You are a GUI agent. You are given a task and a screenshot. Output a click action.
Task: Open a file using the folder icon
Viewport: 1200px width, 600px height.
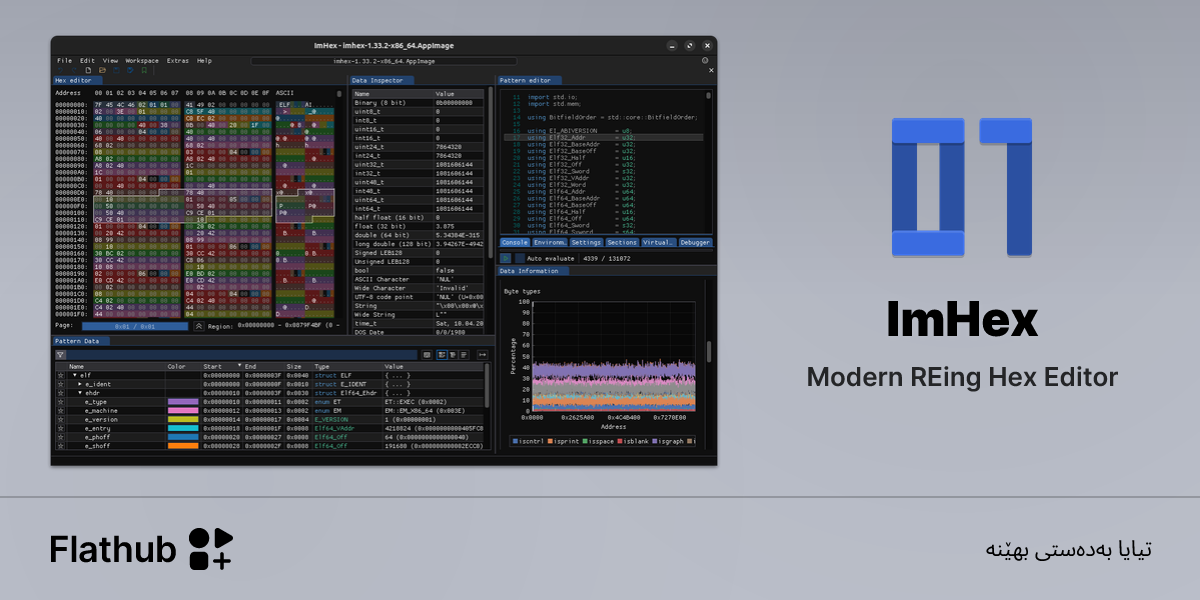tap(102, 70)
